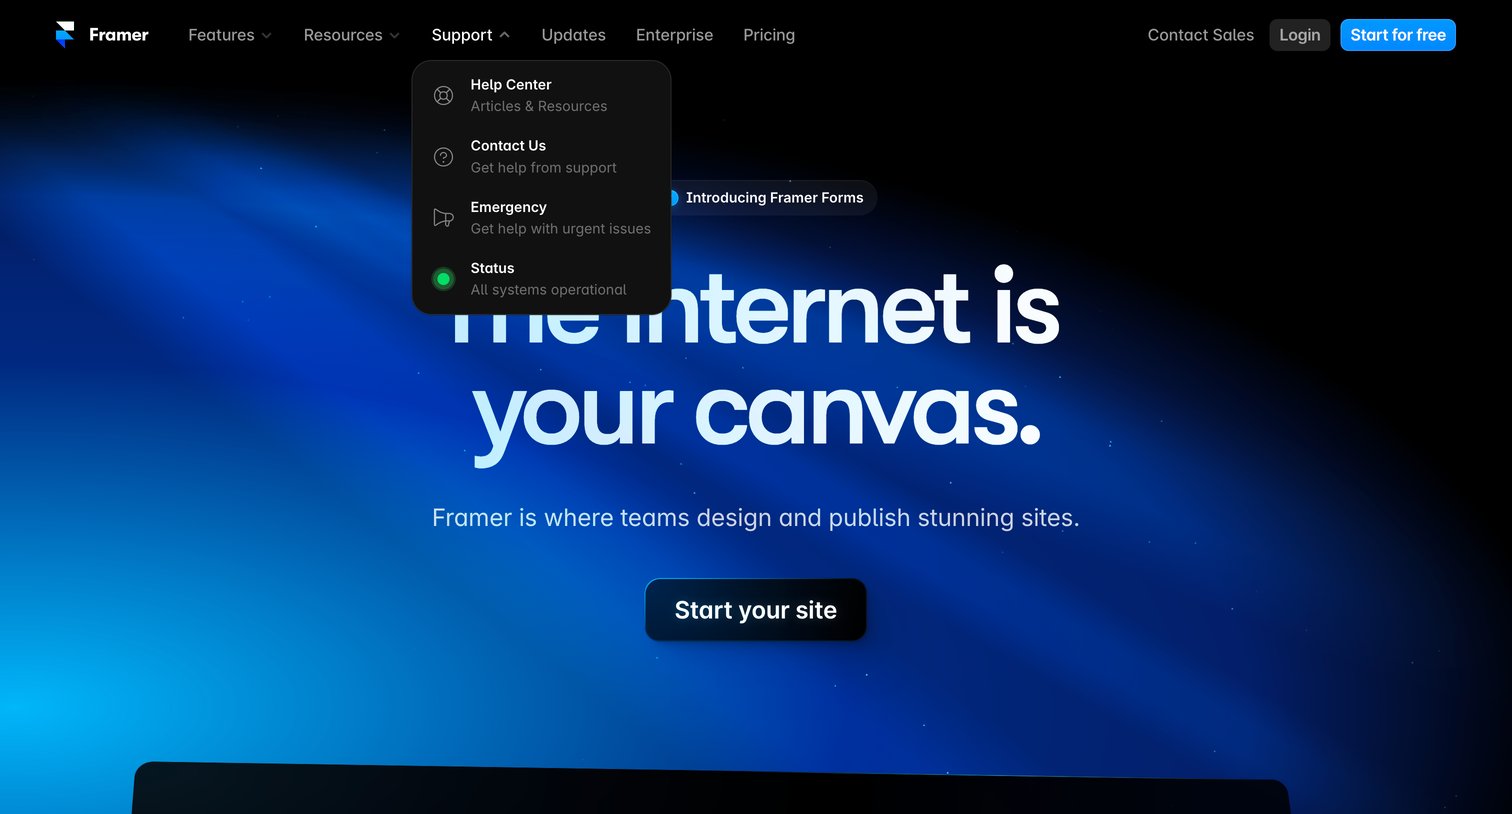The height and width of the screenshot is (814, 1512).
Task: Expand the Resources dropdown chevron
Action: [x=394, y=35]
